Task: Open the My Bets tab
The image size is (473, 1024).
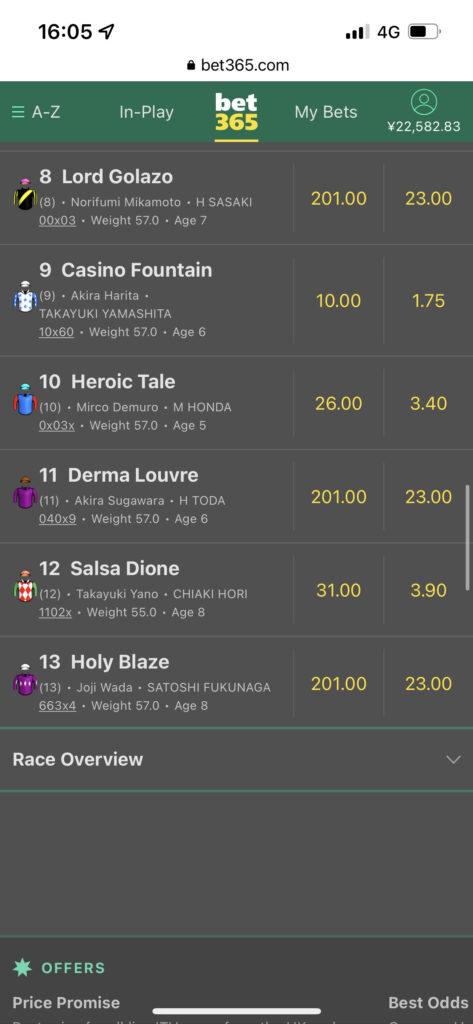Action: [x=326, y=112]
